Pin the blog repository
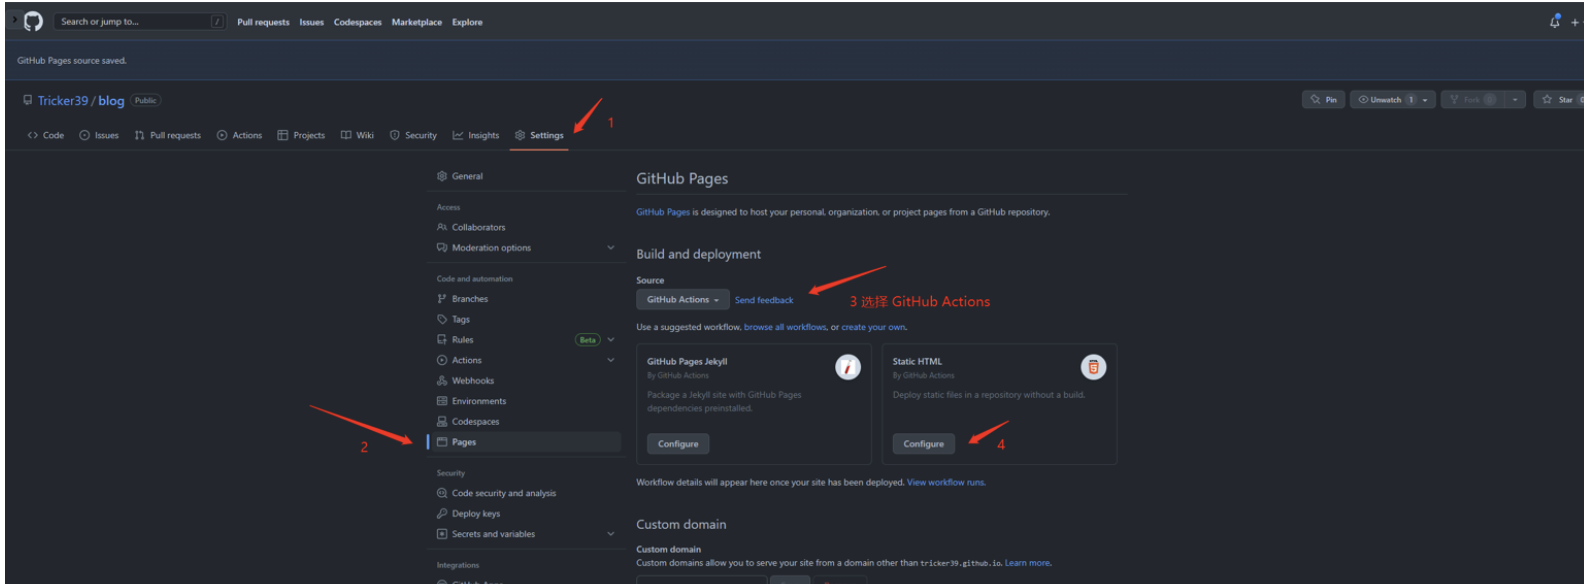The image size is (1584, 584). 1323,100
